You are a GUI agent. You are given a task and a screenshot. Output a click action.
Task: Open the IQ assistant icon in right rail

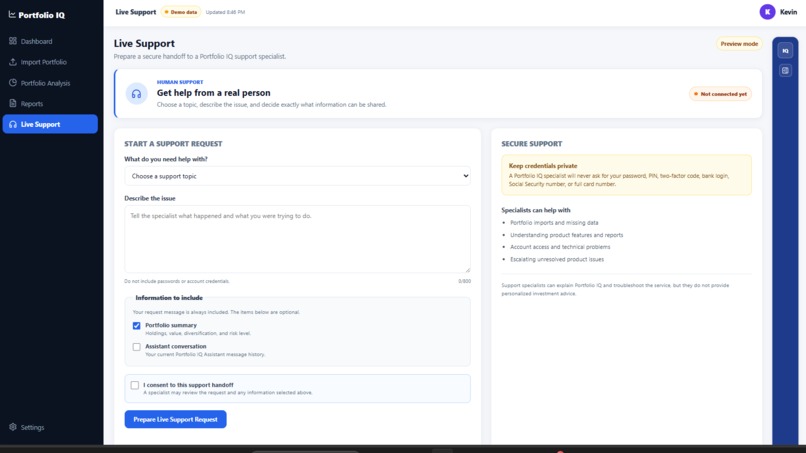[785, 50]
